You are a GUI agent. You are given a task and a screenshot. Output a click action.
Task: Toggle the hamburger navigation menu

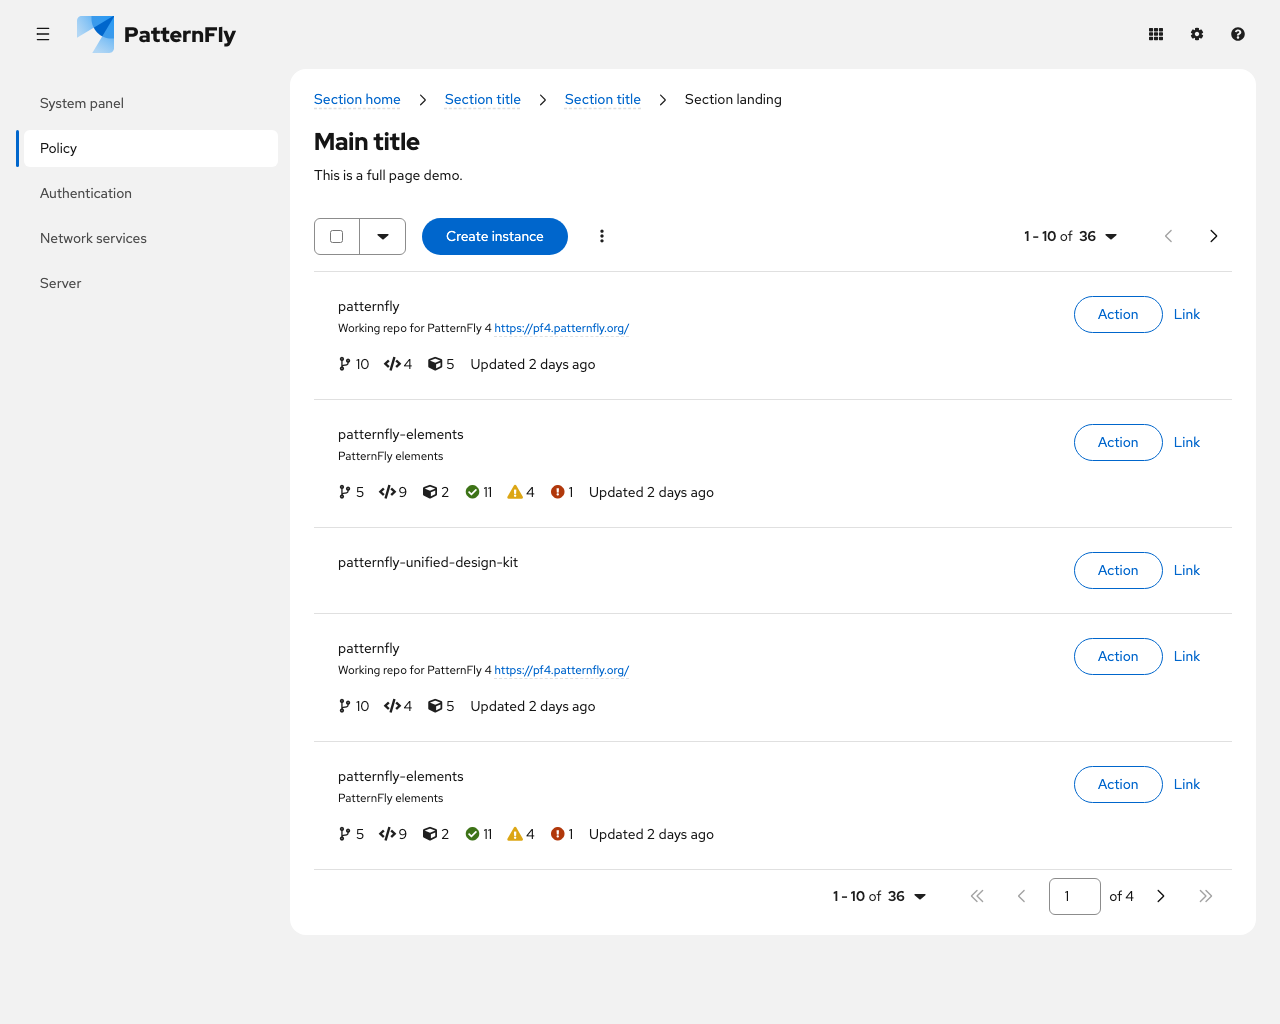(x=43, y=34)
